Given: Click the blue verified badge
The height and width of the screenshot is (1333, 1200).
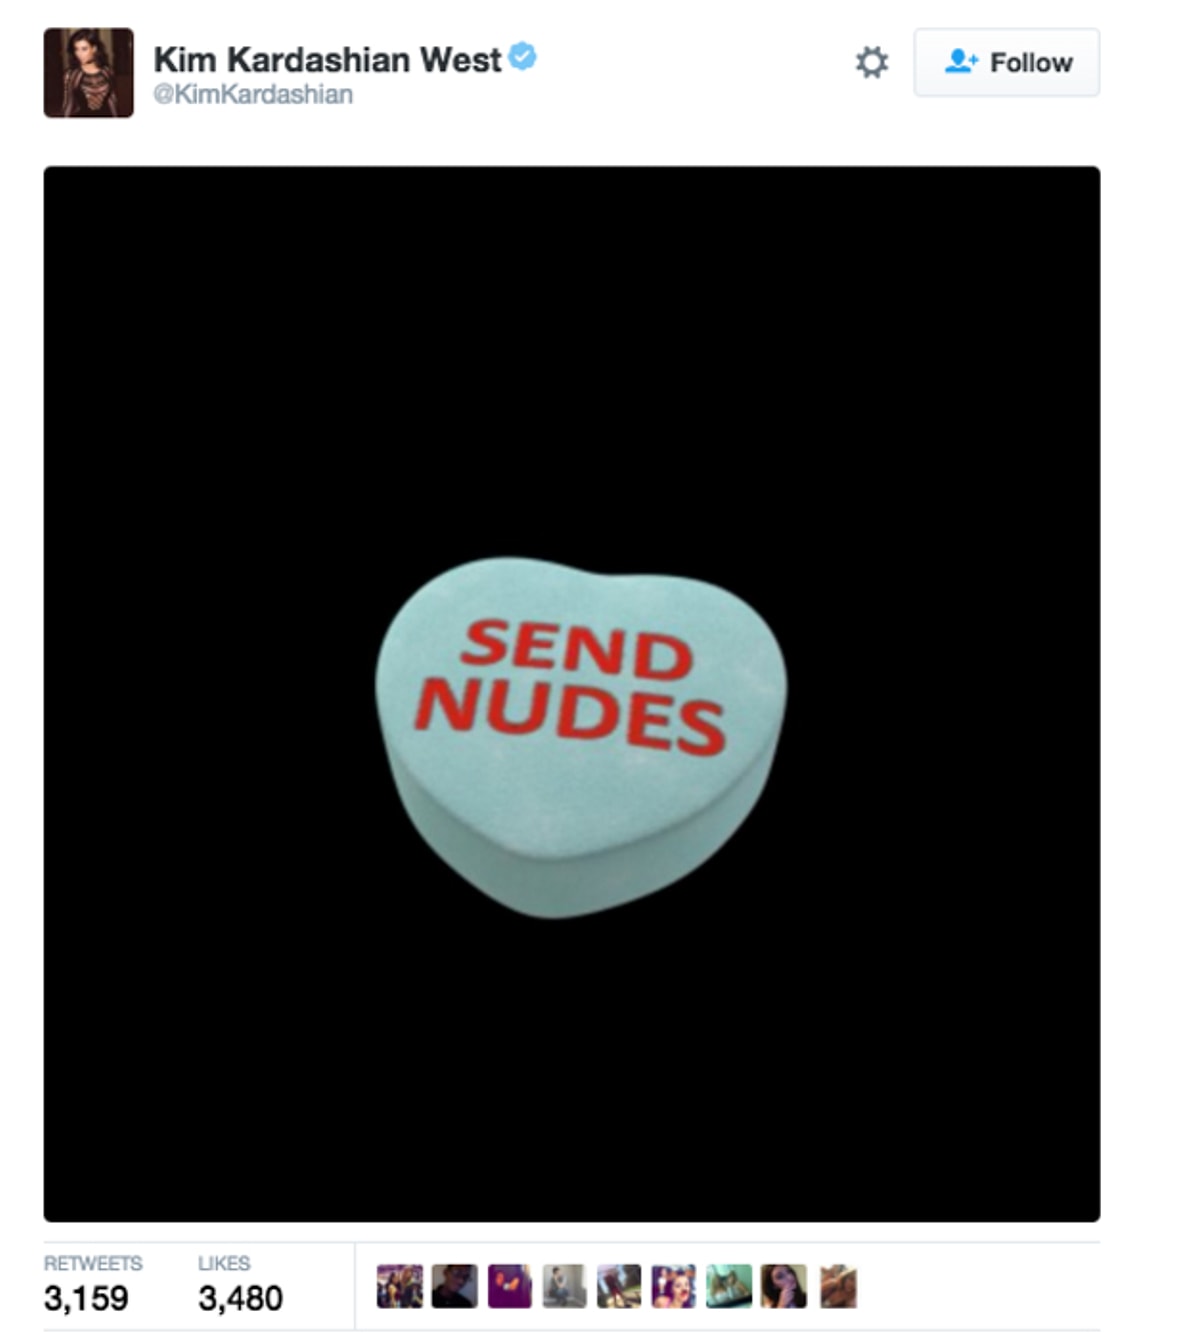Looking at the screenshot, I should coord(522,57).
